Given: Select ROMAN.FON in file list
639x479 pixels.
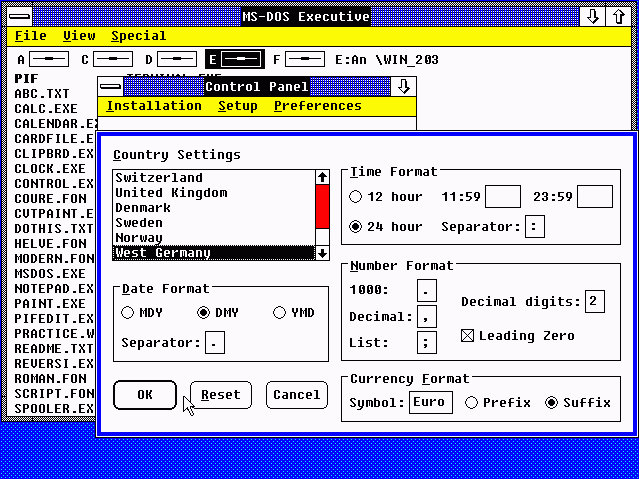Looking at the screenshot, I should pyautogui.click(x=51, y=379).
